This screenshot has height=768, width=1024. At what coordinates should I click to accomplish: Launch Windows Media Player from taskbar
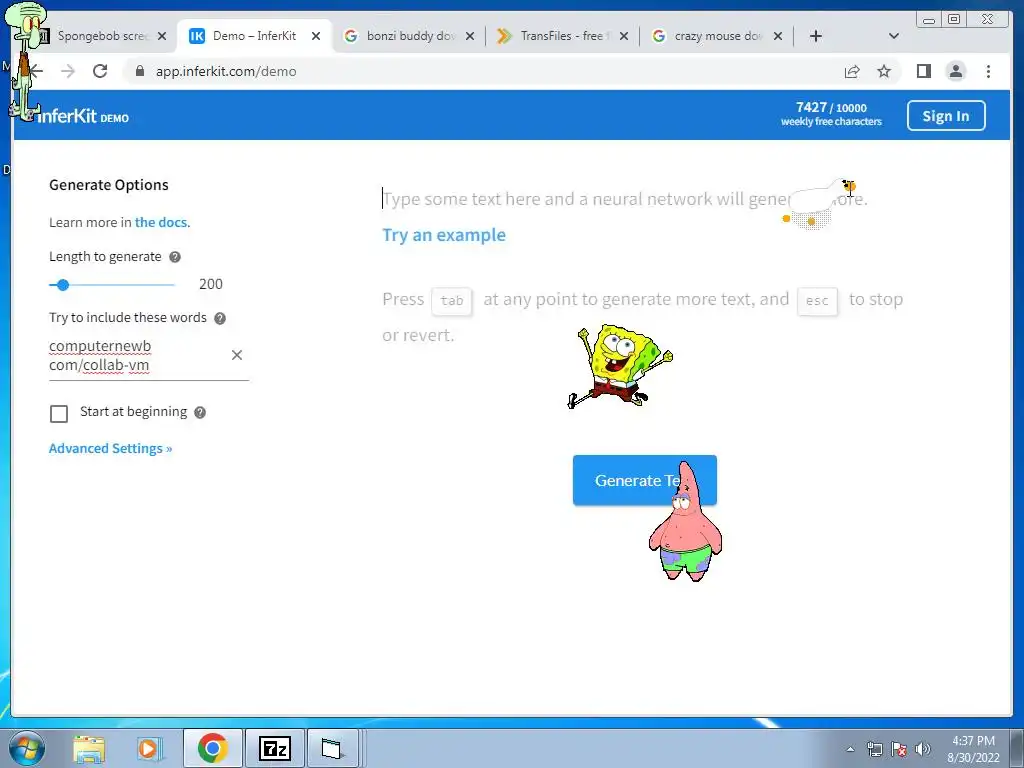click(148, 748)
